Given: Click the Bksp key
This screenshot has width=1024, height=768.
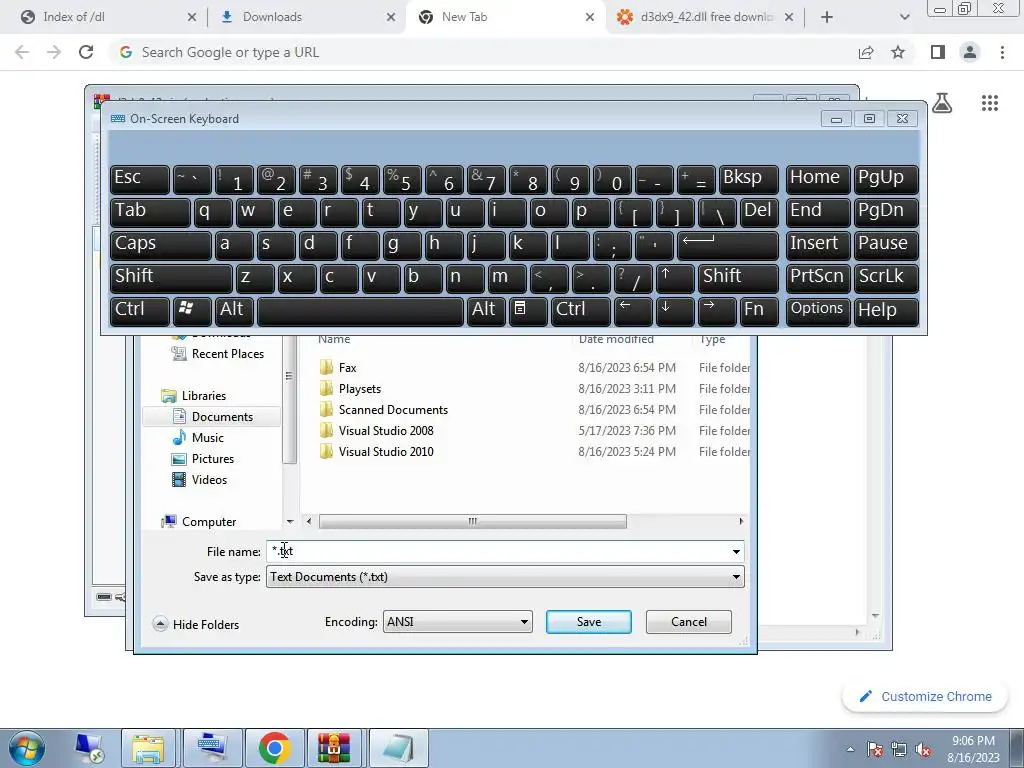Looking at the screenshot, I should click(x=748, y=178).
